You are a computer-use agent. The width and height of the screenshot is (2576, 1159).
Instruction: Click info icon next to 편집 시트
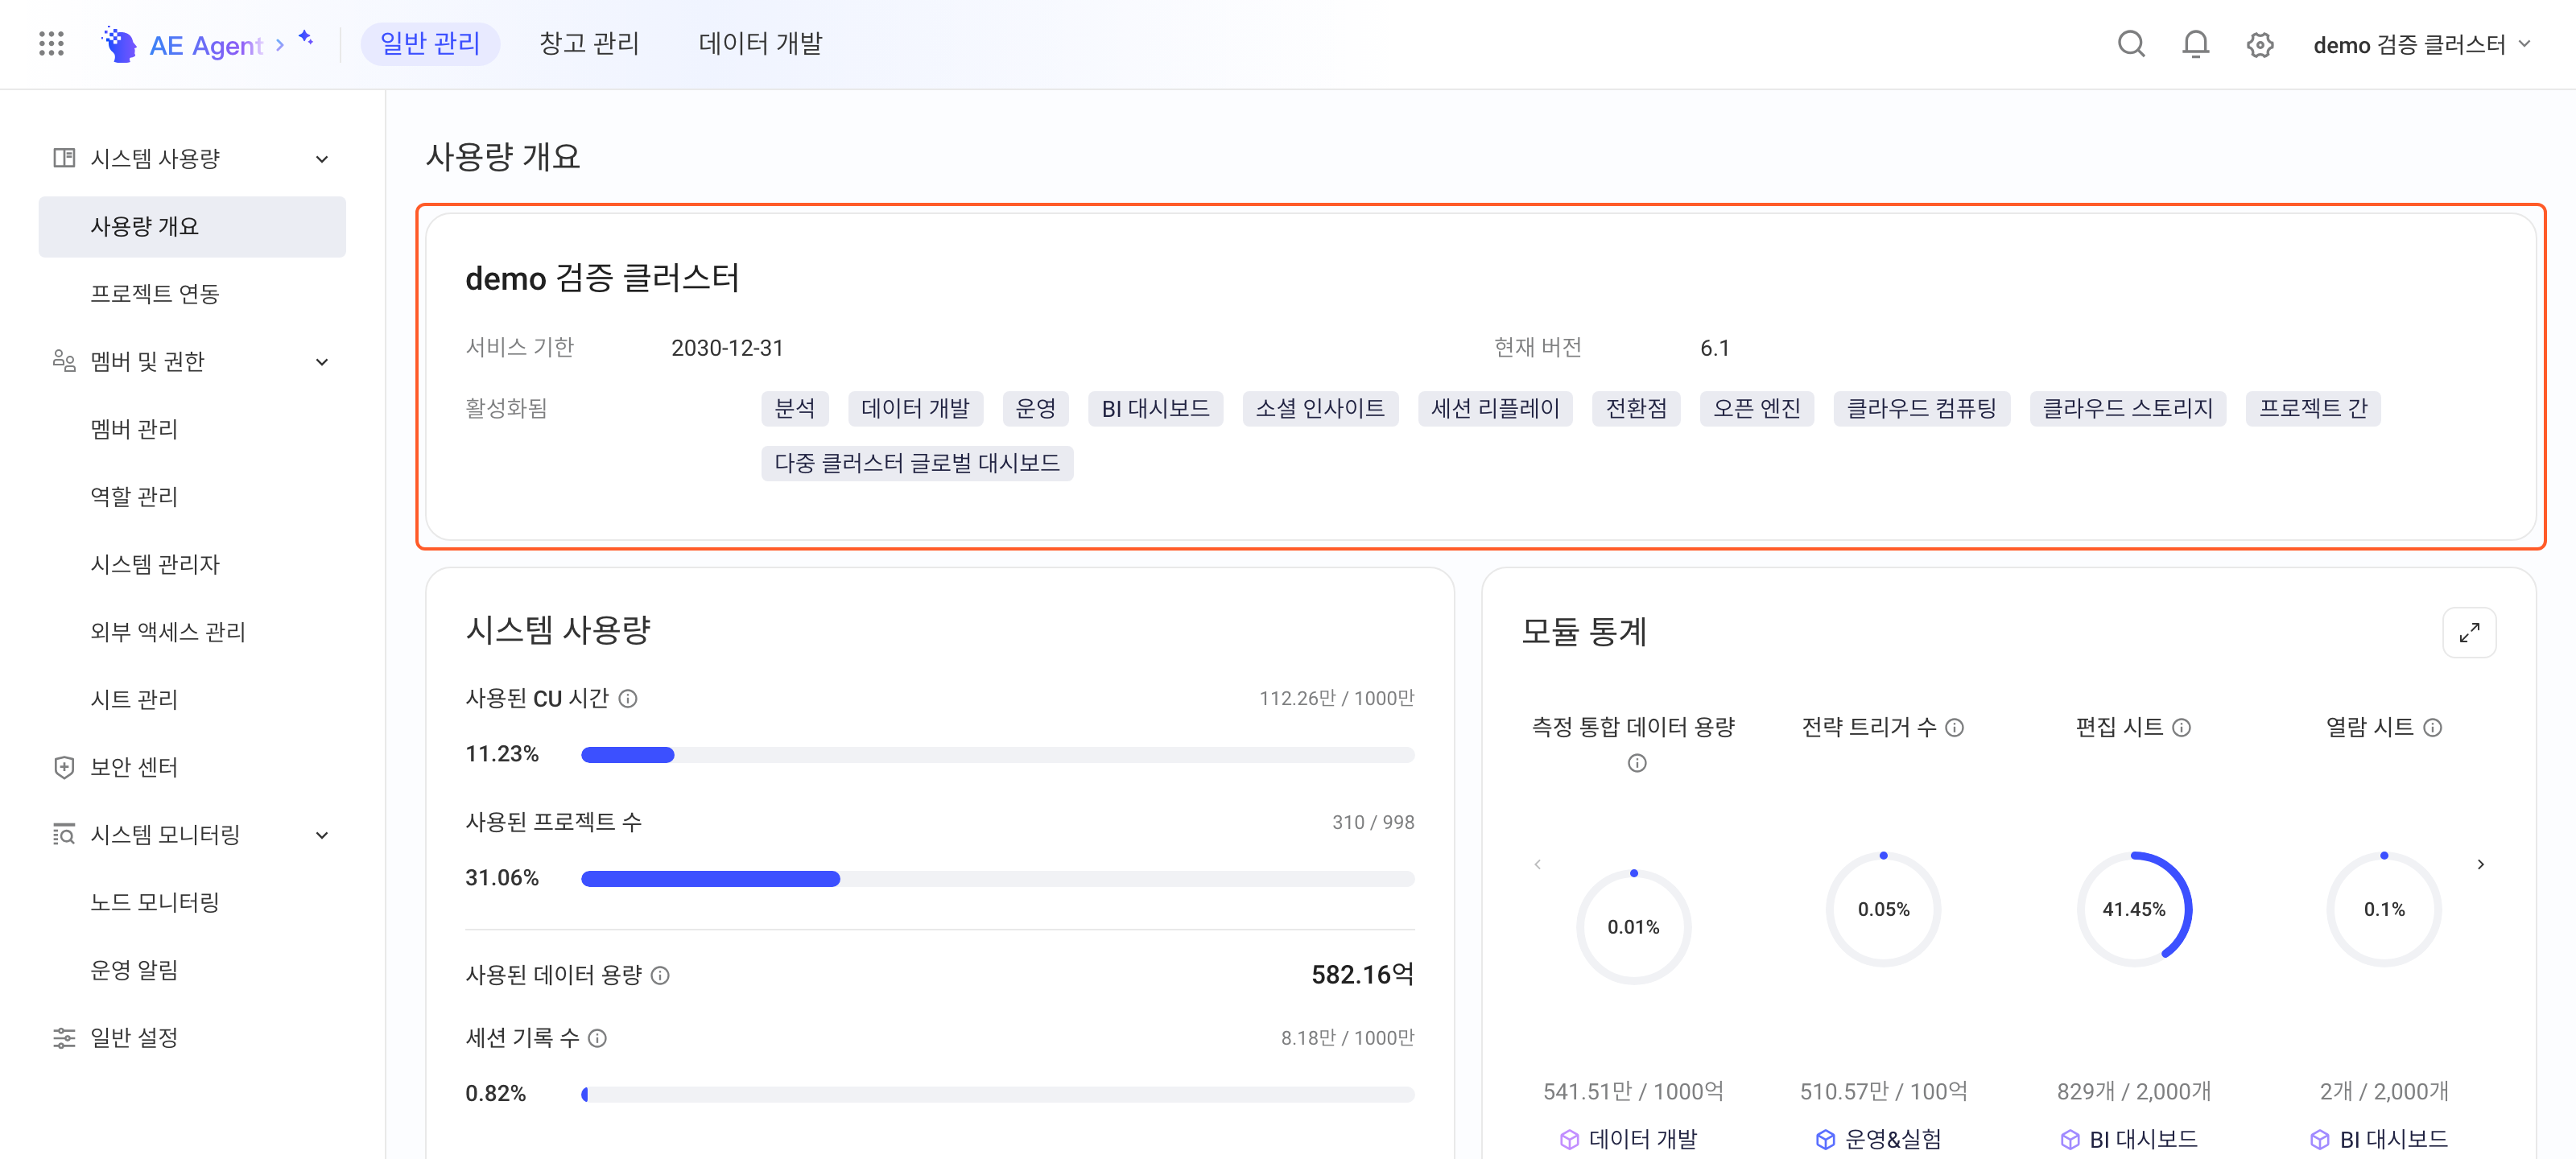2181,727
